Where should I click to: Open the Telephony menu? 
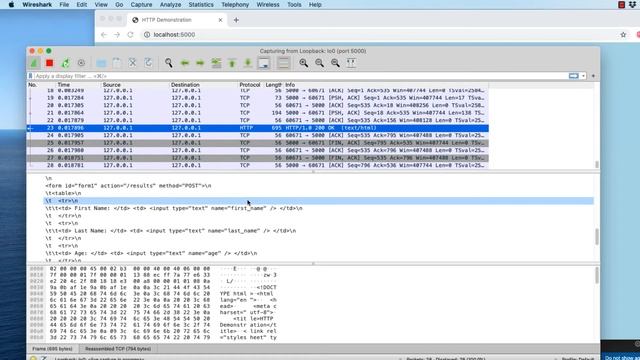(235, 4)
